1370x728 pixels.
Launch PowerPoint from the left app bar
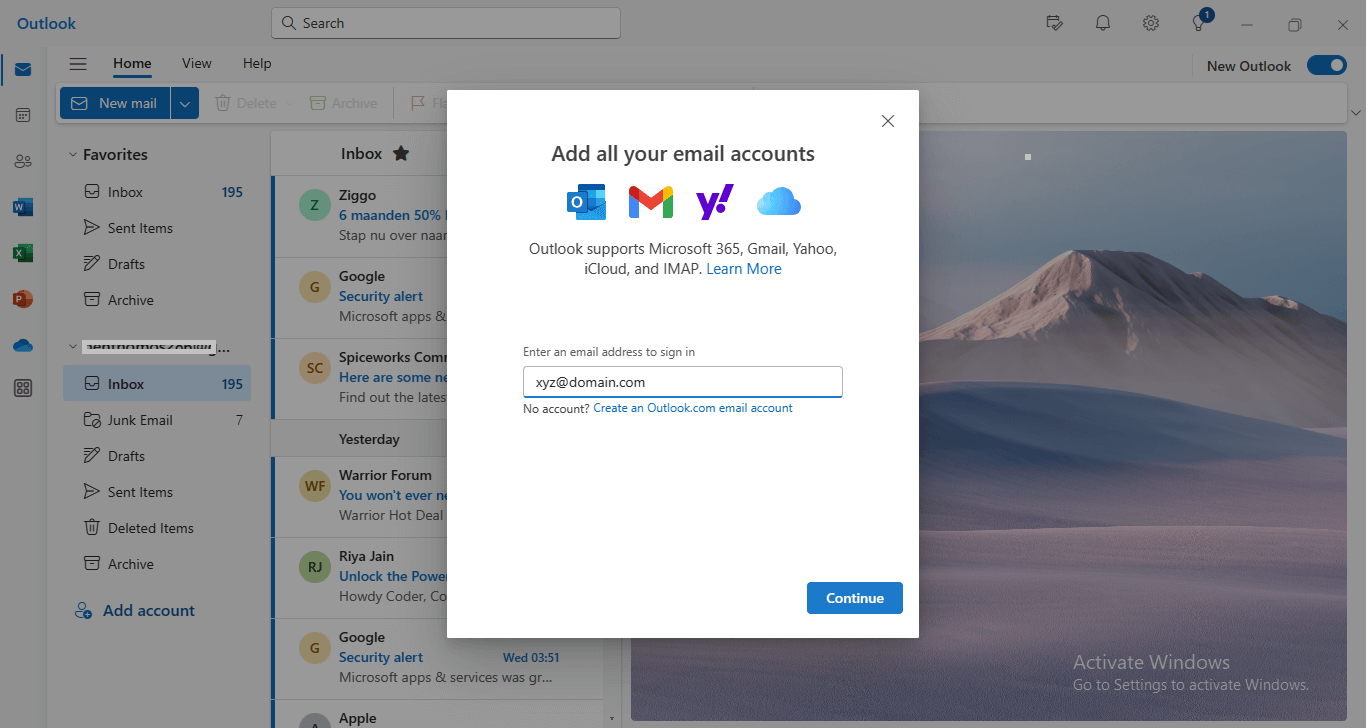pos(23,299)
